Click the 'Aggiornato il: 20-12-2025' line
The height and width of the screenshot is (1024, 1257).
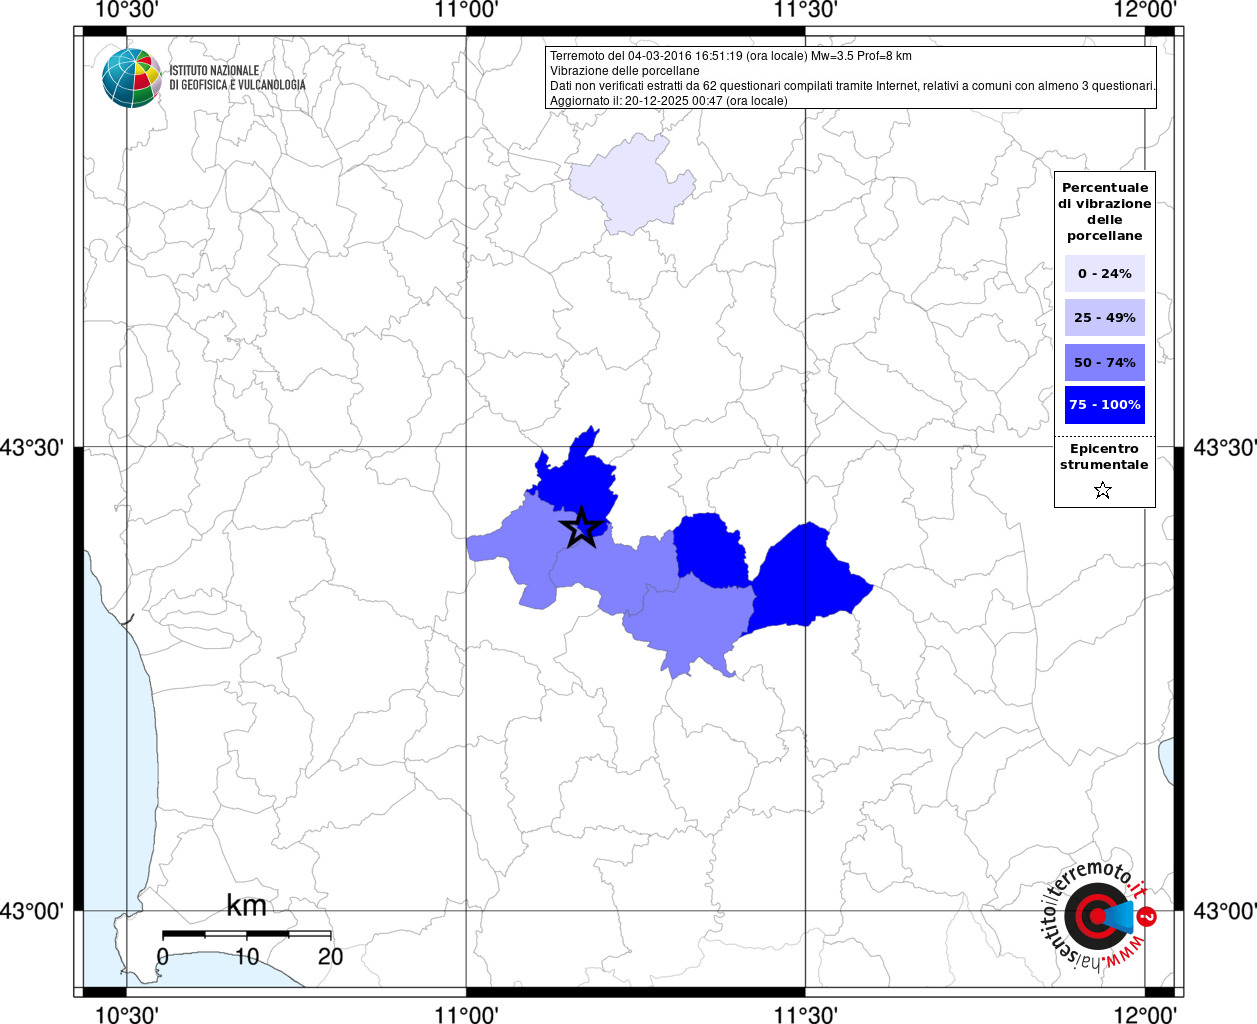tap(669, 101)
